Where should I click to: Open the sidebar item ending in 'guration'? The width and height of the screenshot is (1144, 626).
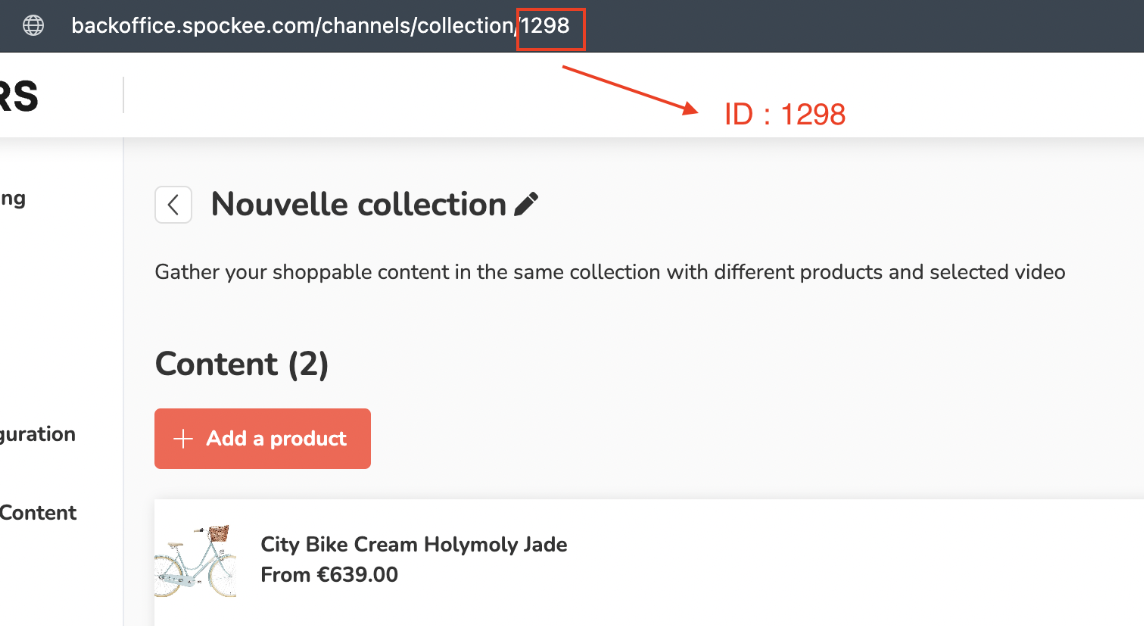[x=38, y=434]
